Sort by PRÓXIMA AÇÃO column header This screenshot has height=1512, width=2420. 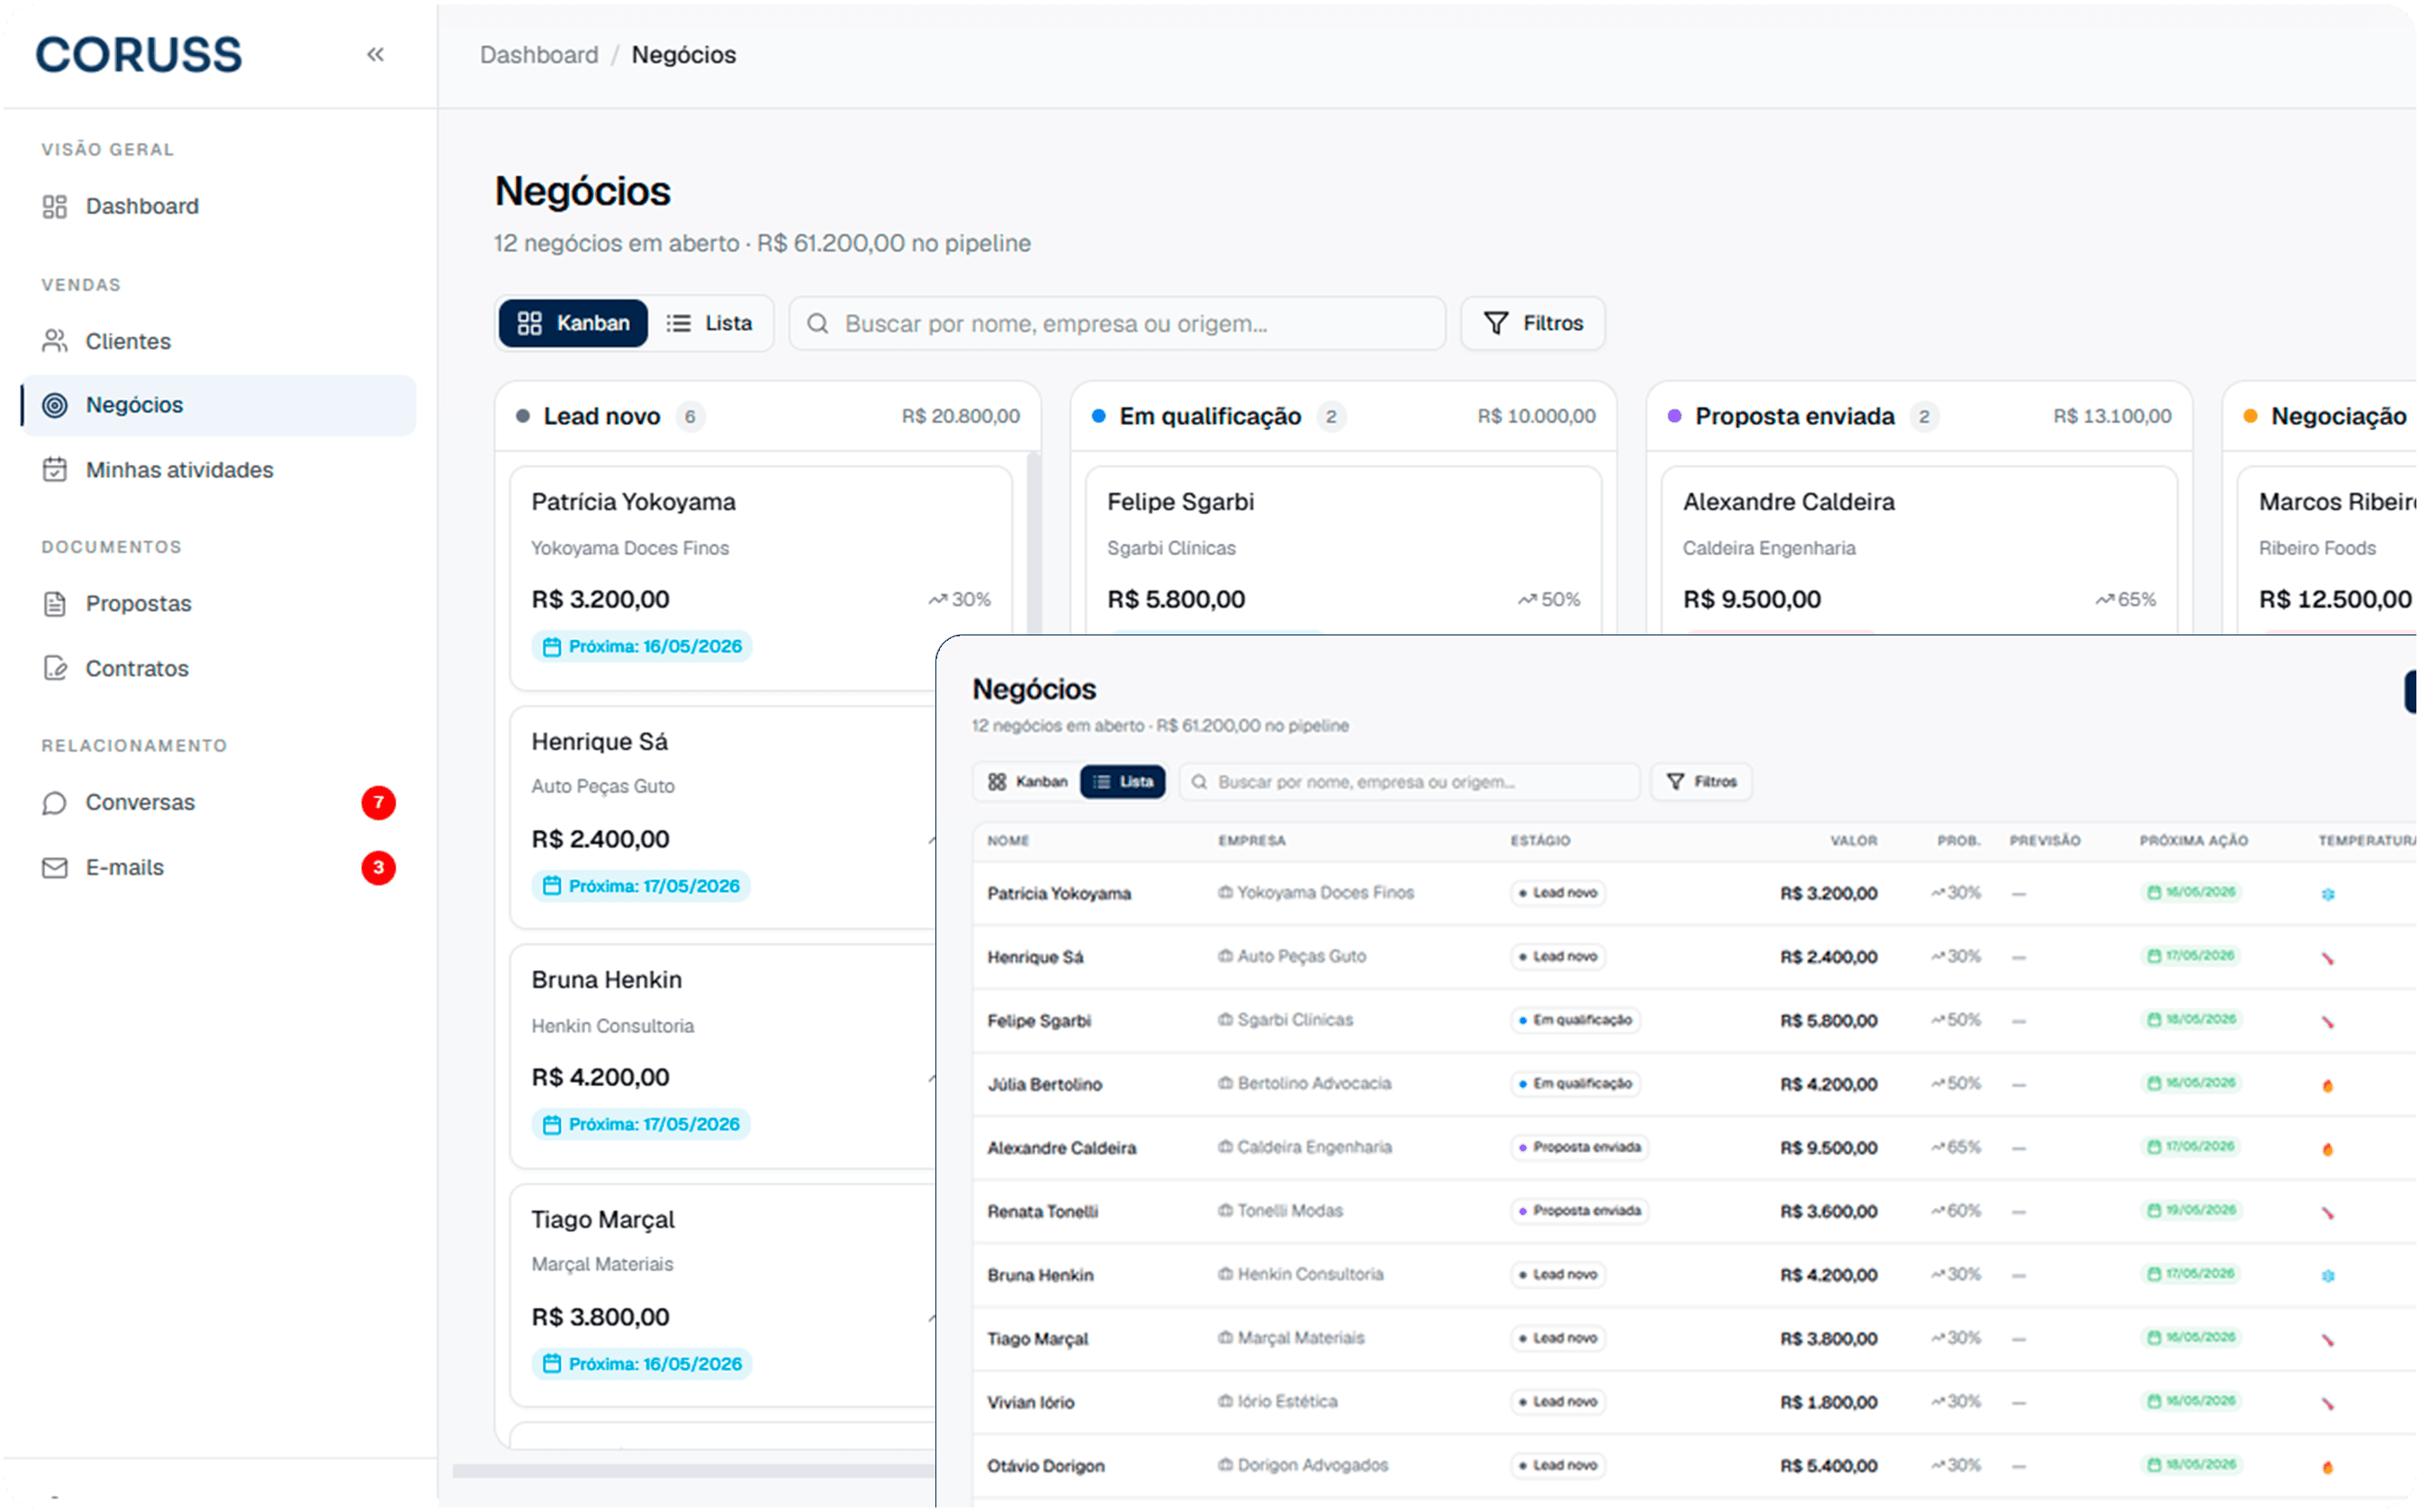(2194, 841)
